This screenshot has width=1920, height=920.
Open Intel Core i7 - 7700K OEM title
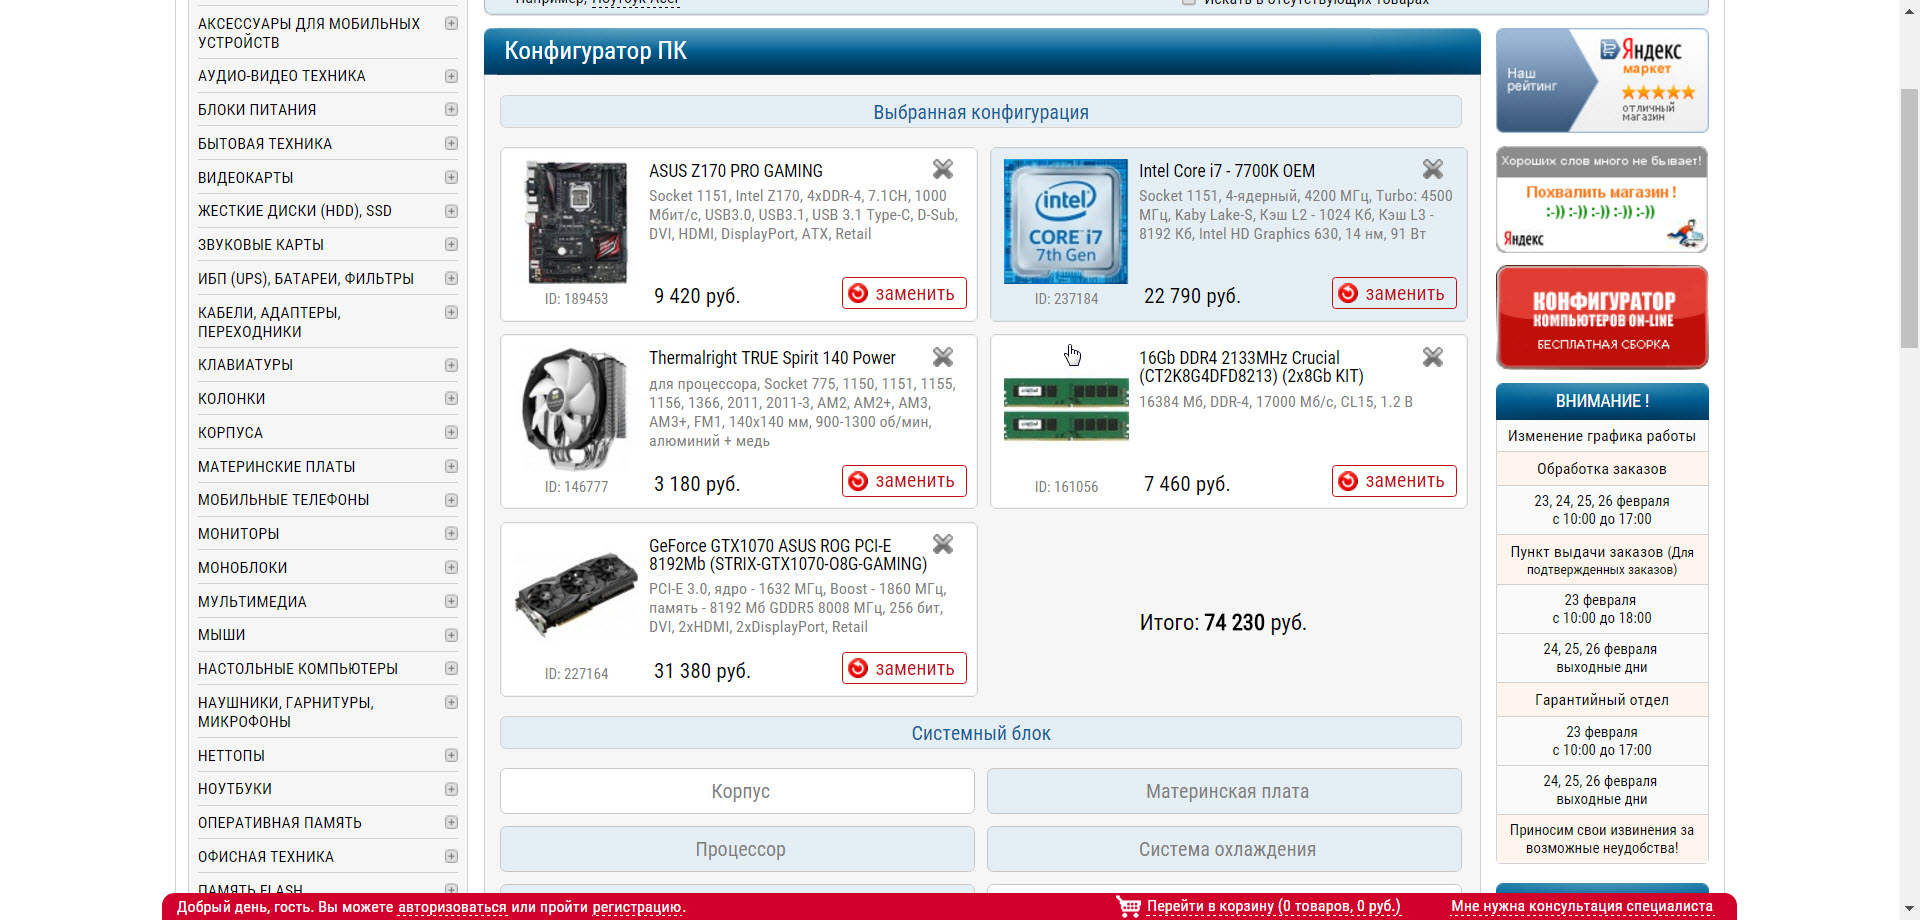[x=1227, y=171]
